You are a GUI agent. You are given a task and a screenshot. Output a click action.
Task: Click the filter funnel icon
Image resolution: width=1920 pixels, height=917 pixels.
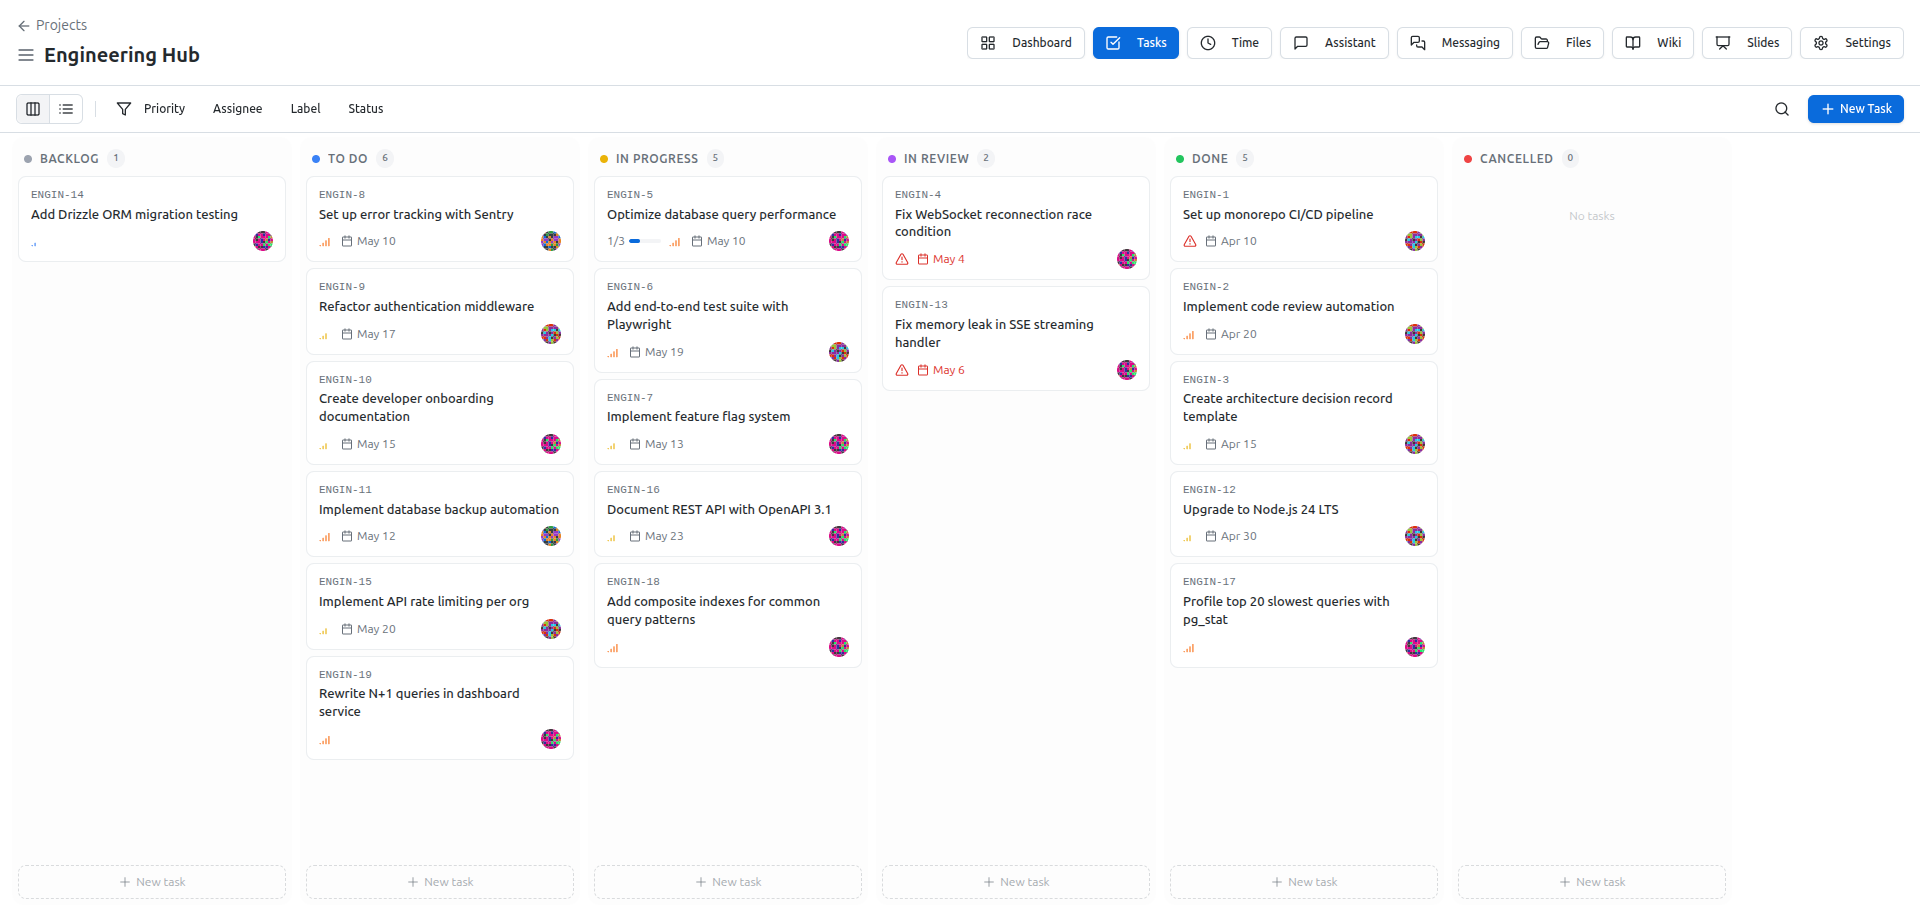124,109
